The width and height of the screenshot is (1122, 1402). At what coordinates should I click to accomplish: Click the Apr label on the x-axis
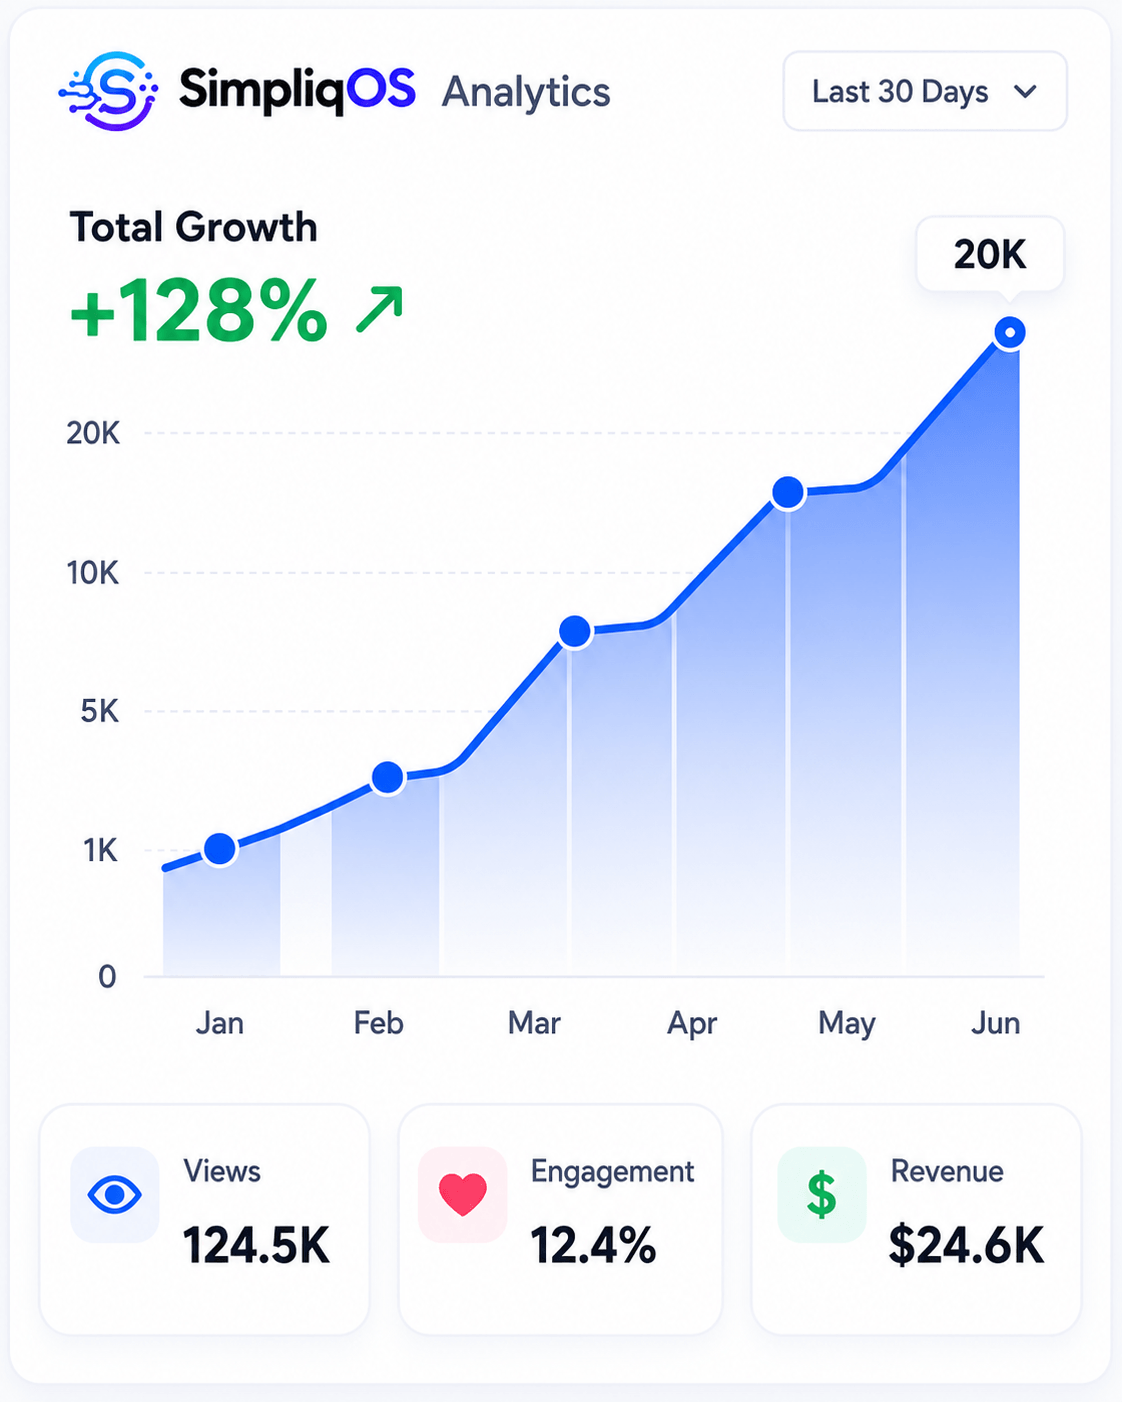[x=692, y=1024]
